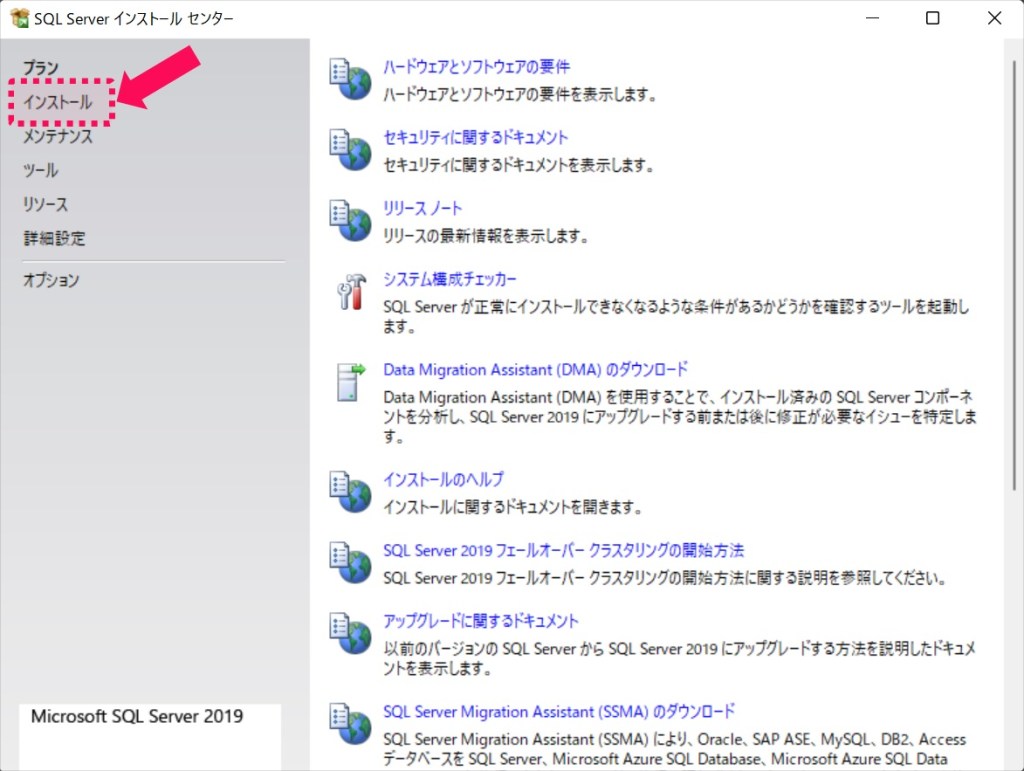Click description text インストールに関するドキュメントを開きます。
Viewport: 1024px width, 771px height.
[x=513, y=507]
